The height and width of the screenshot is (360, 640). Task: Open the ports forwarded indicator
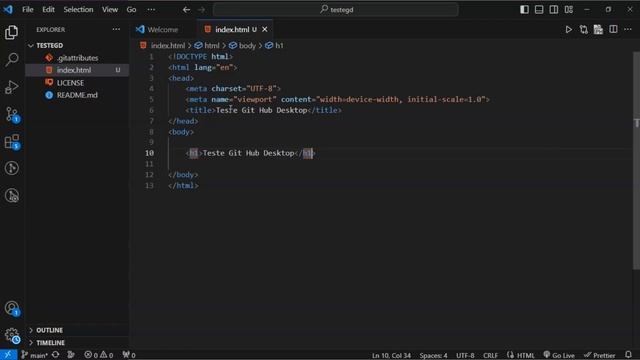click(129, 355)
